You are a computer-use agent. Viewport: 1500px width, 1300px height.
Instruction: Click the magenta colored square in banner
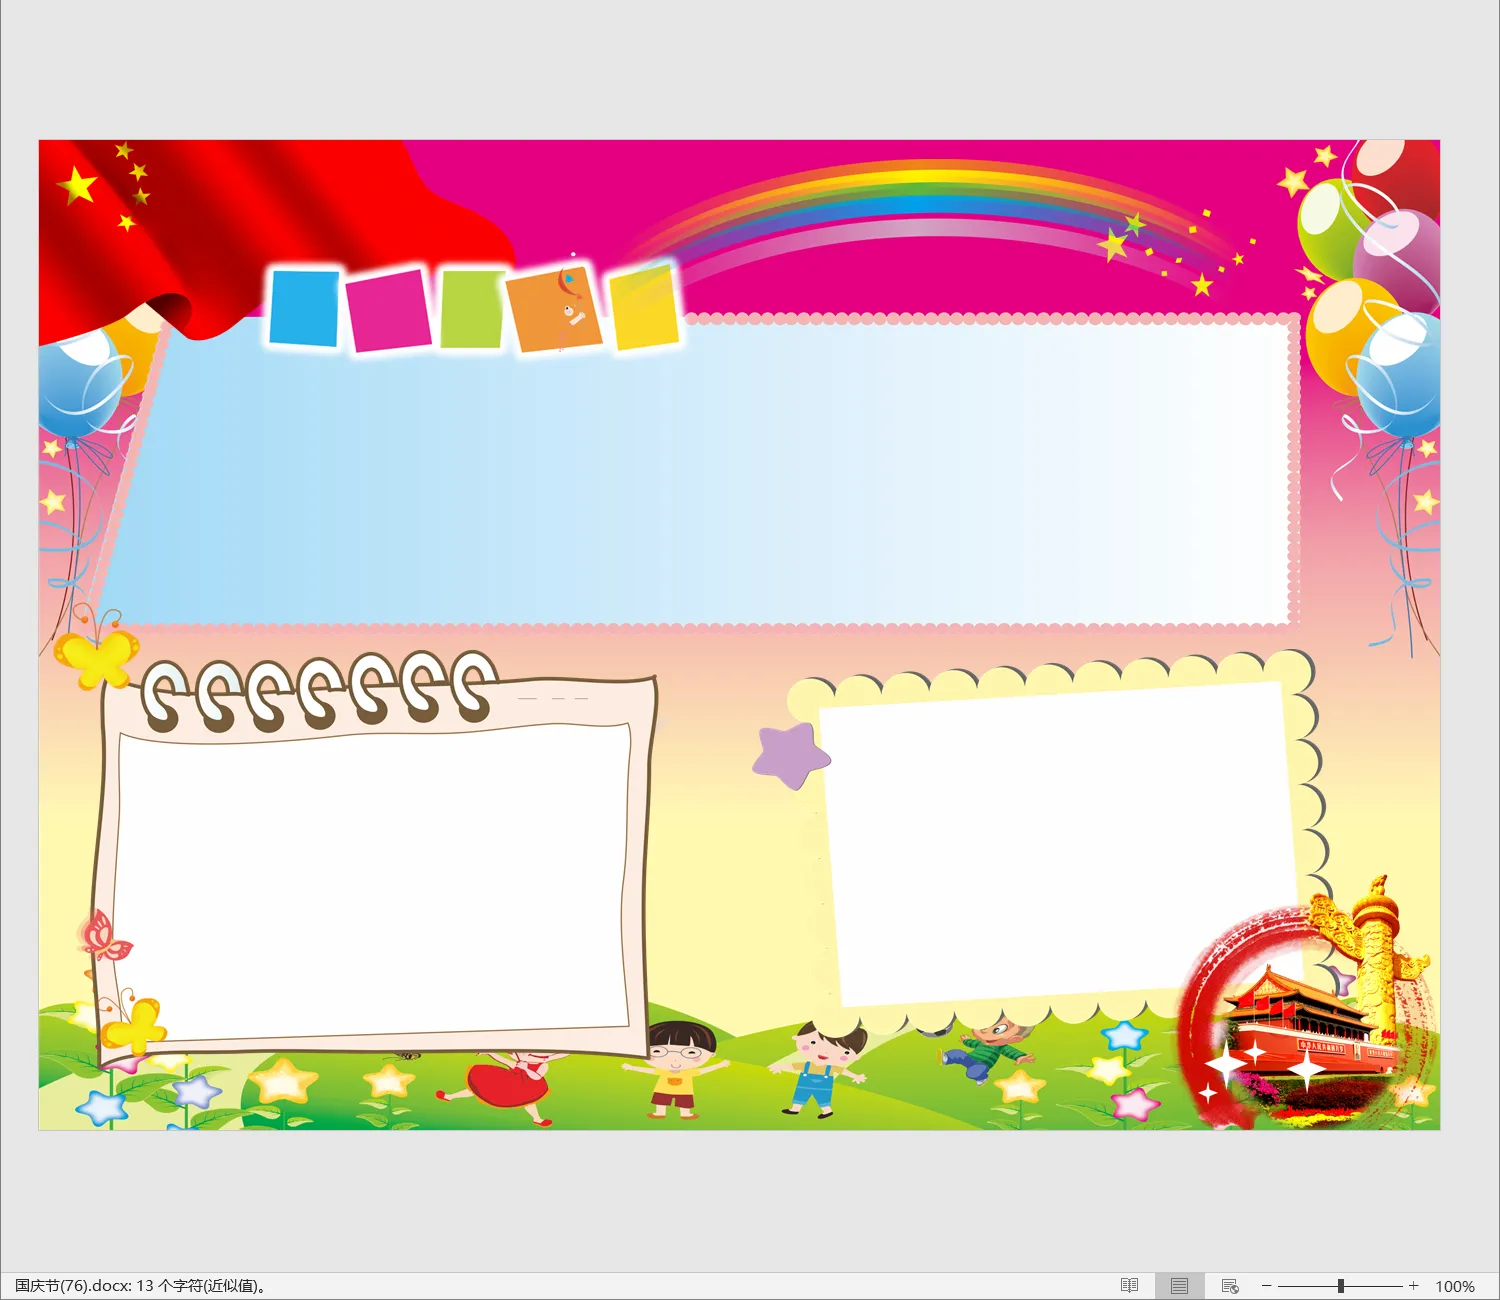tap(389, 311)
